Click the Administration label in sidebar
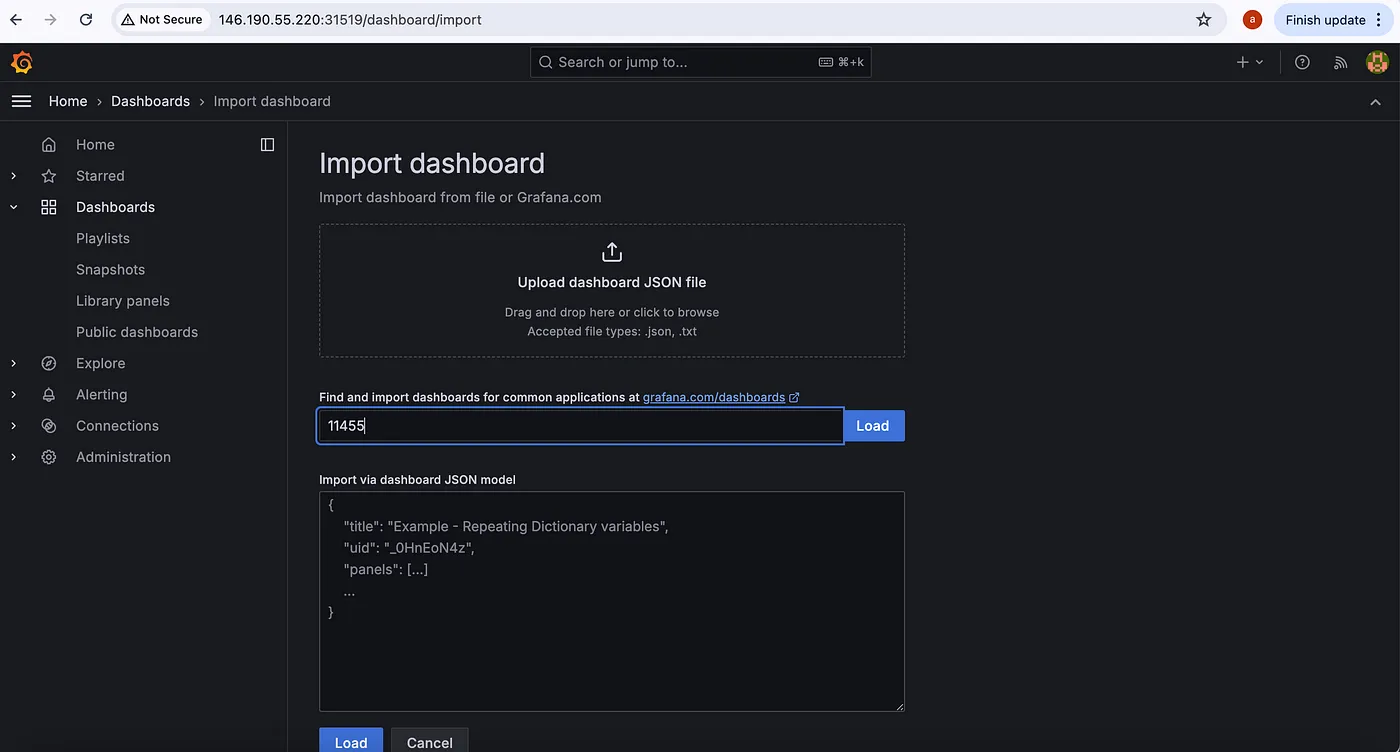This screenshot has width=1400, height=752. [123, 457]
